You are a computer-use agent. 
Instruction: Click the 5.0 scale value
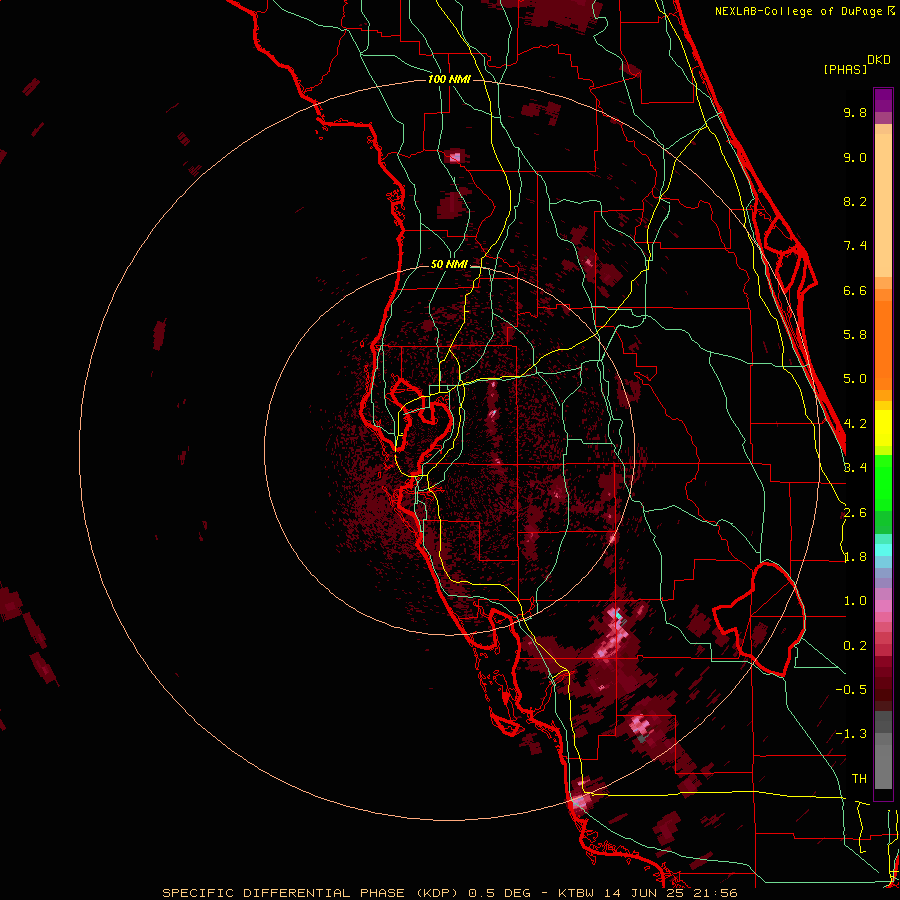click(x=855, y=379)
